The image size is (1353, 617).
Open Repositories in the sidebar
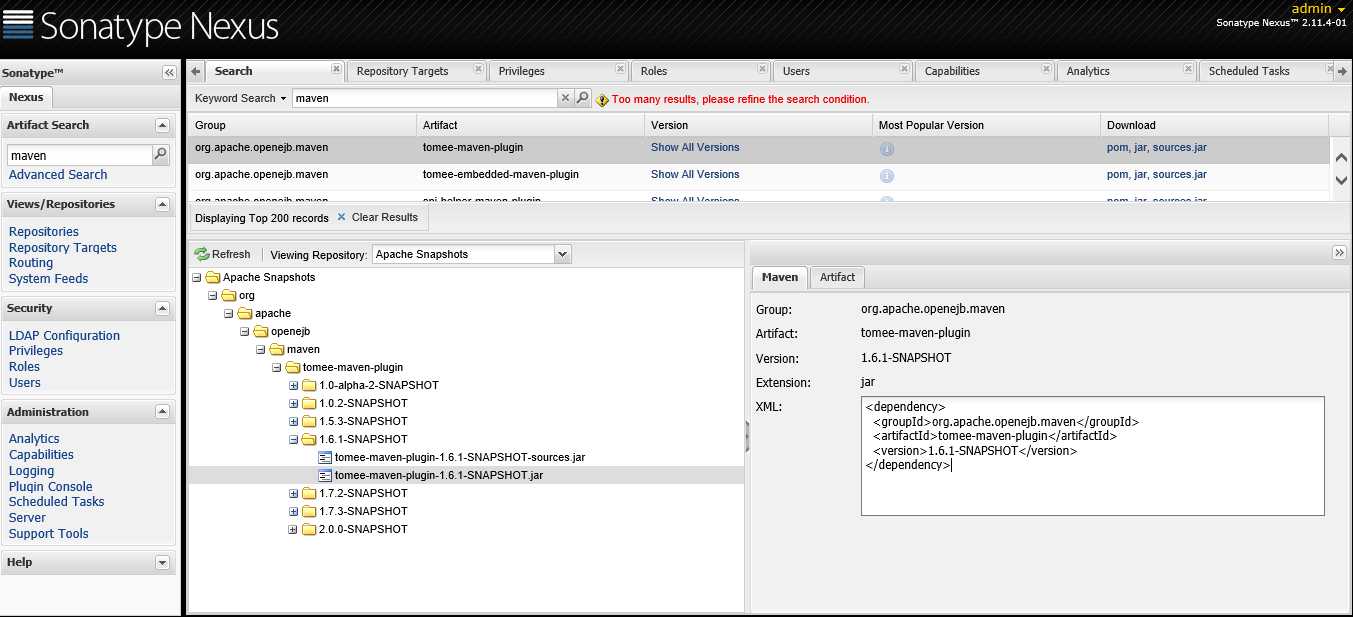[44, 232]
